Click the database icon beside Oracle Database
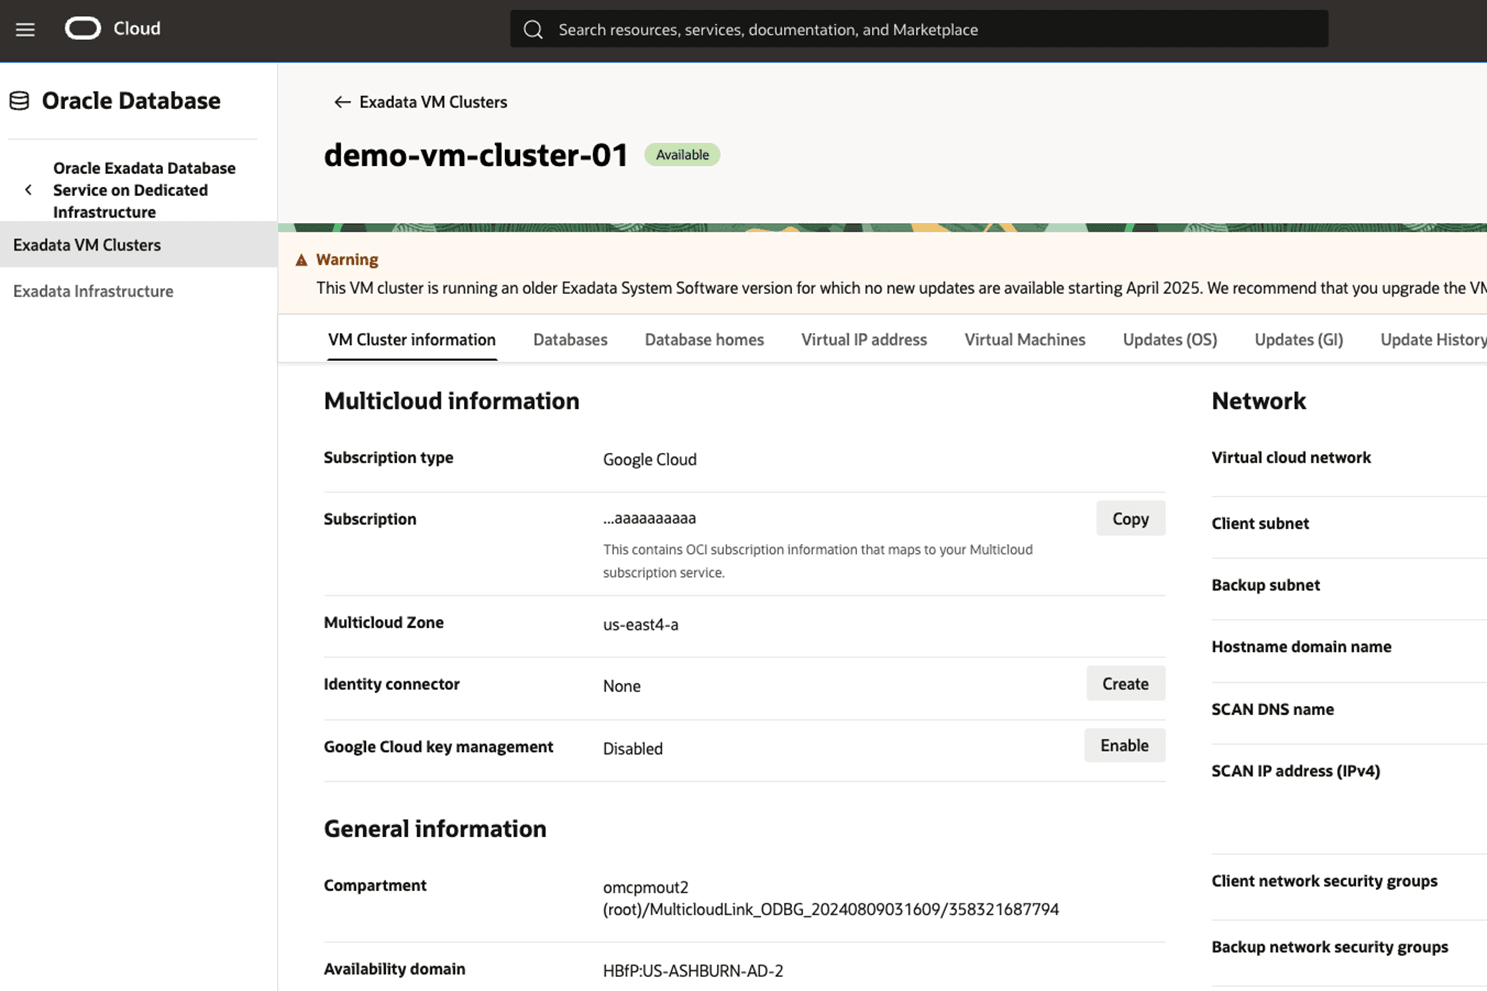 [x=17, y=99]
